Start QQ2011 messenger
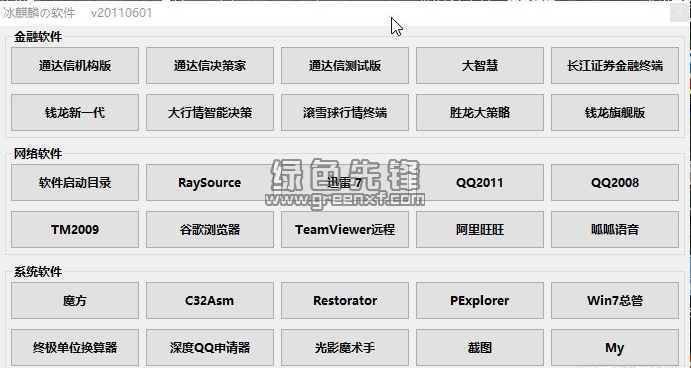Image resolution: width=691 pixels, height=368 pixels. [480, 182]
